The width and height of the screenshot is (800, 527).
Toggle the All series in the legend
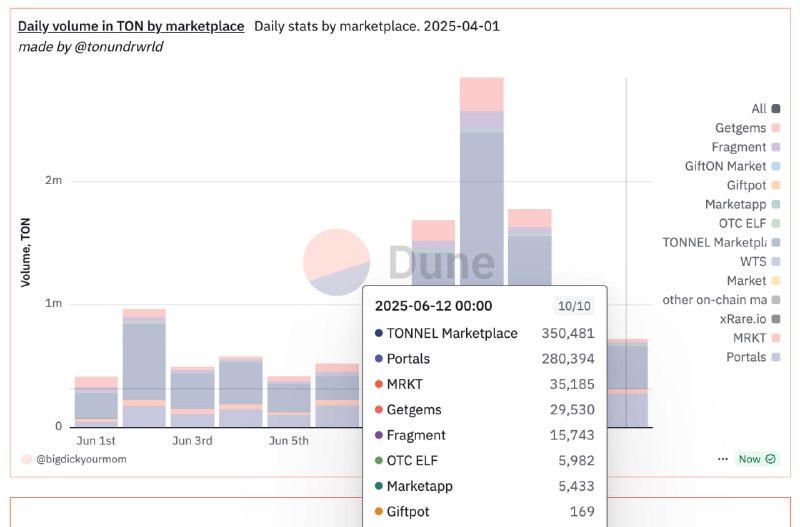[x=765, y=109]
